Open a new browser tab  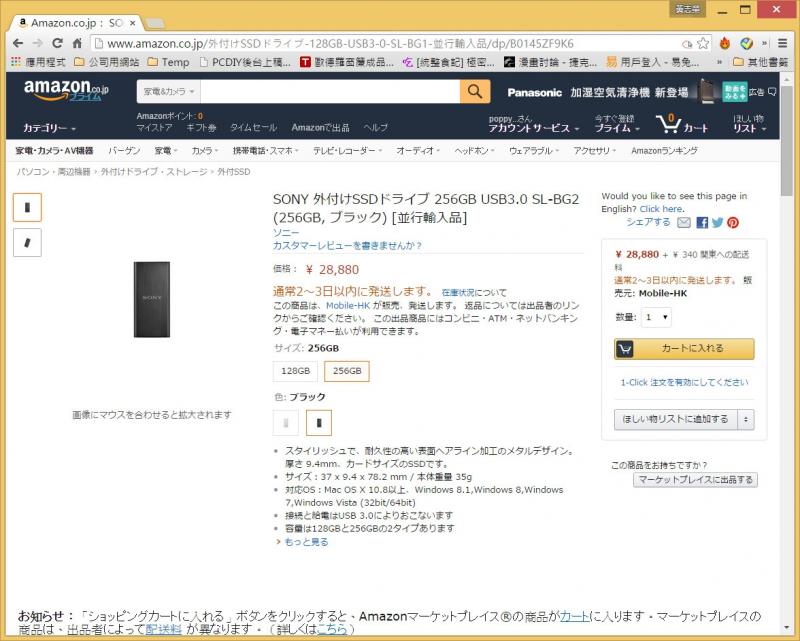(155, 23)
